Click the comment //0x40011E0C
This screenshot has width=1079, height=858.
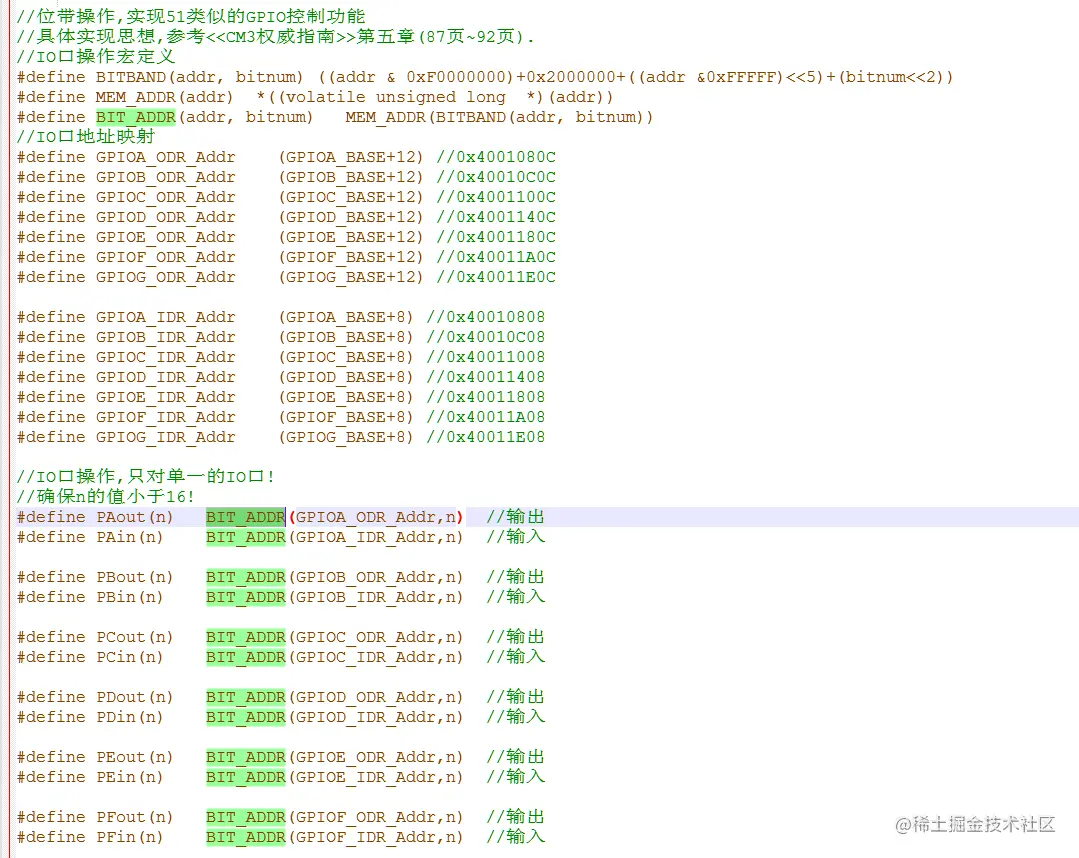point(495,277)
